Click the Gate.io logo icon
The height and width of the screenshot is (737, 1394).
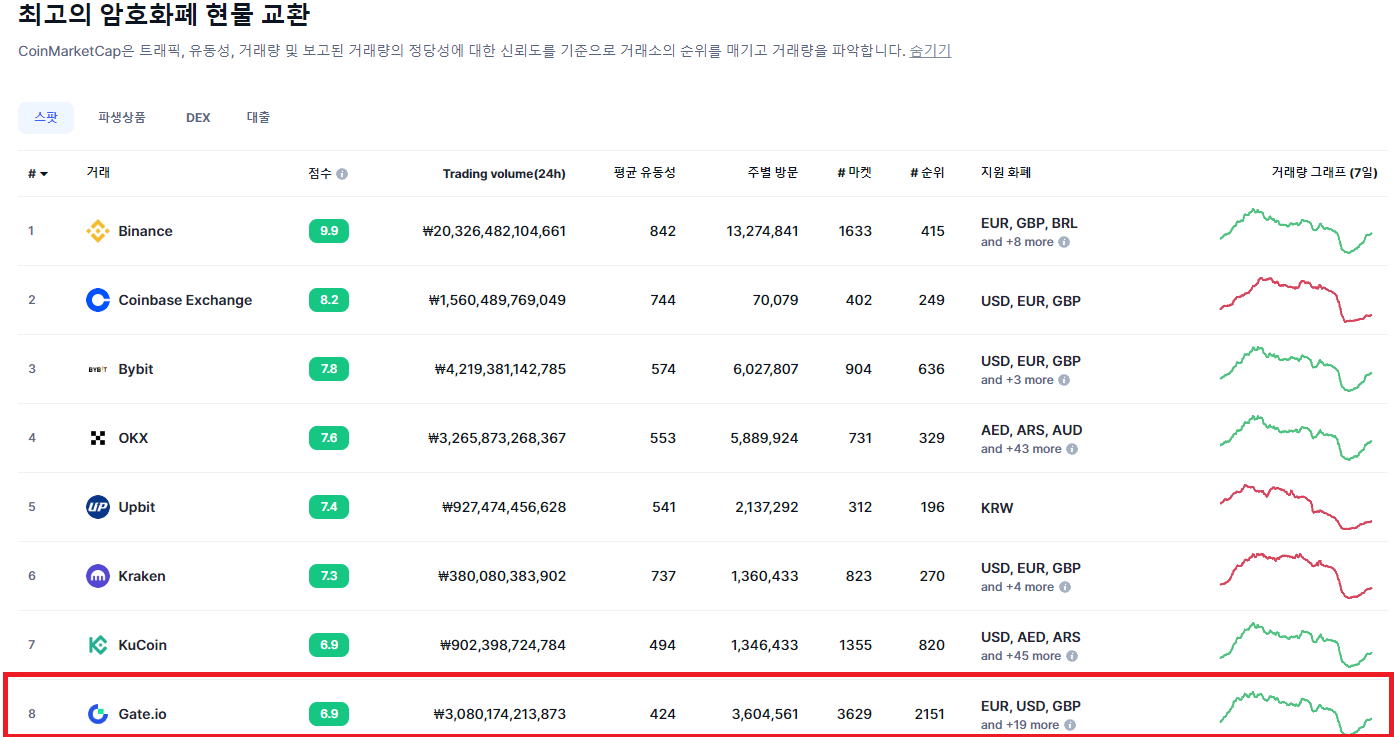[x=98, y=714]
